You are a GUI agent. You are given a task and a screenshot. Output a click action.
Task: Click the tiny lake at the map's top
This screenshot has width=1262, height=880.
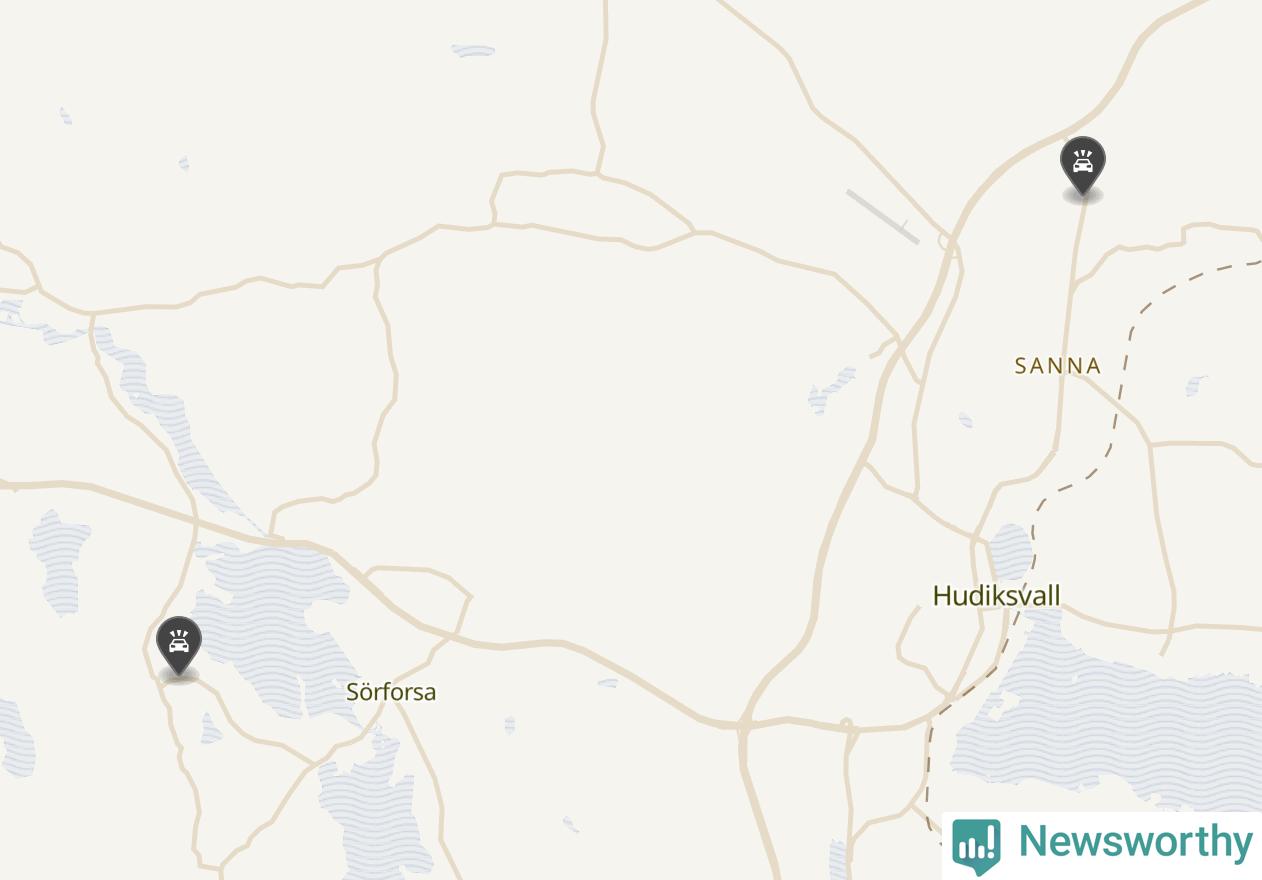473,50
